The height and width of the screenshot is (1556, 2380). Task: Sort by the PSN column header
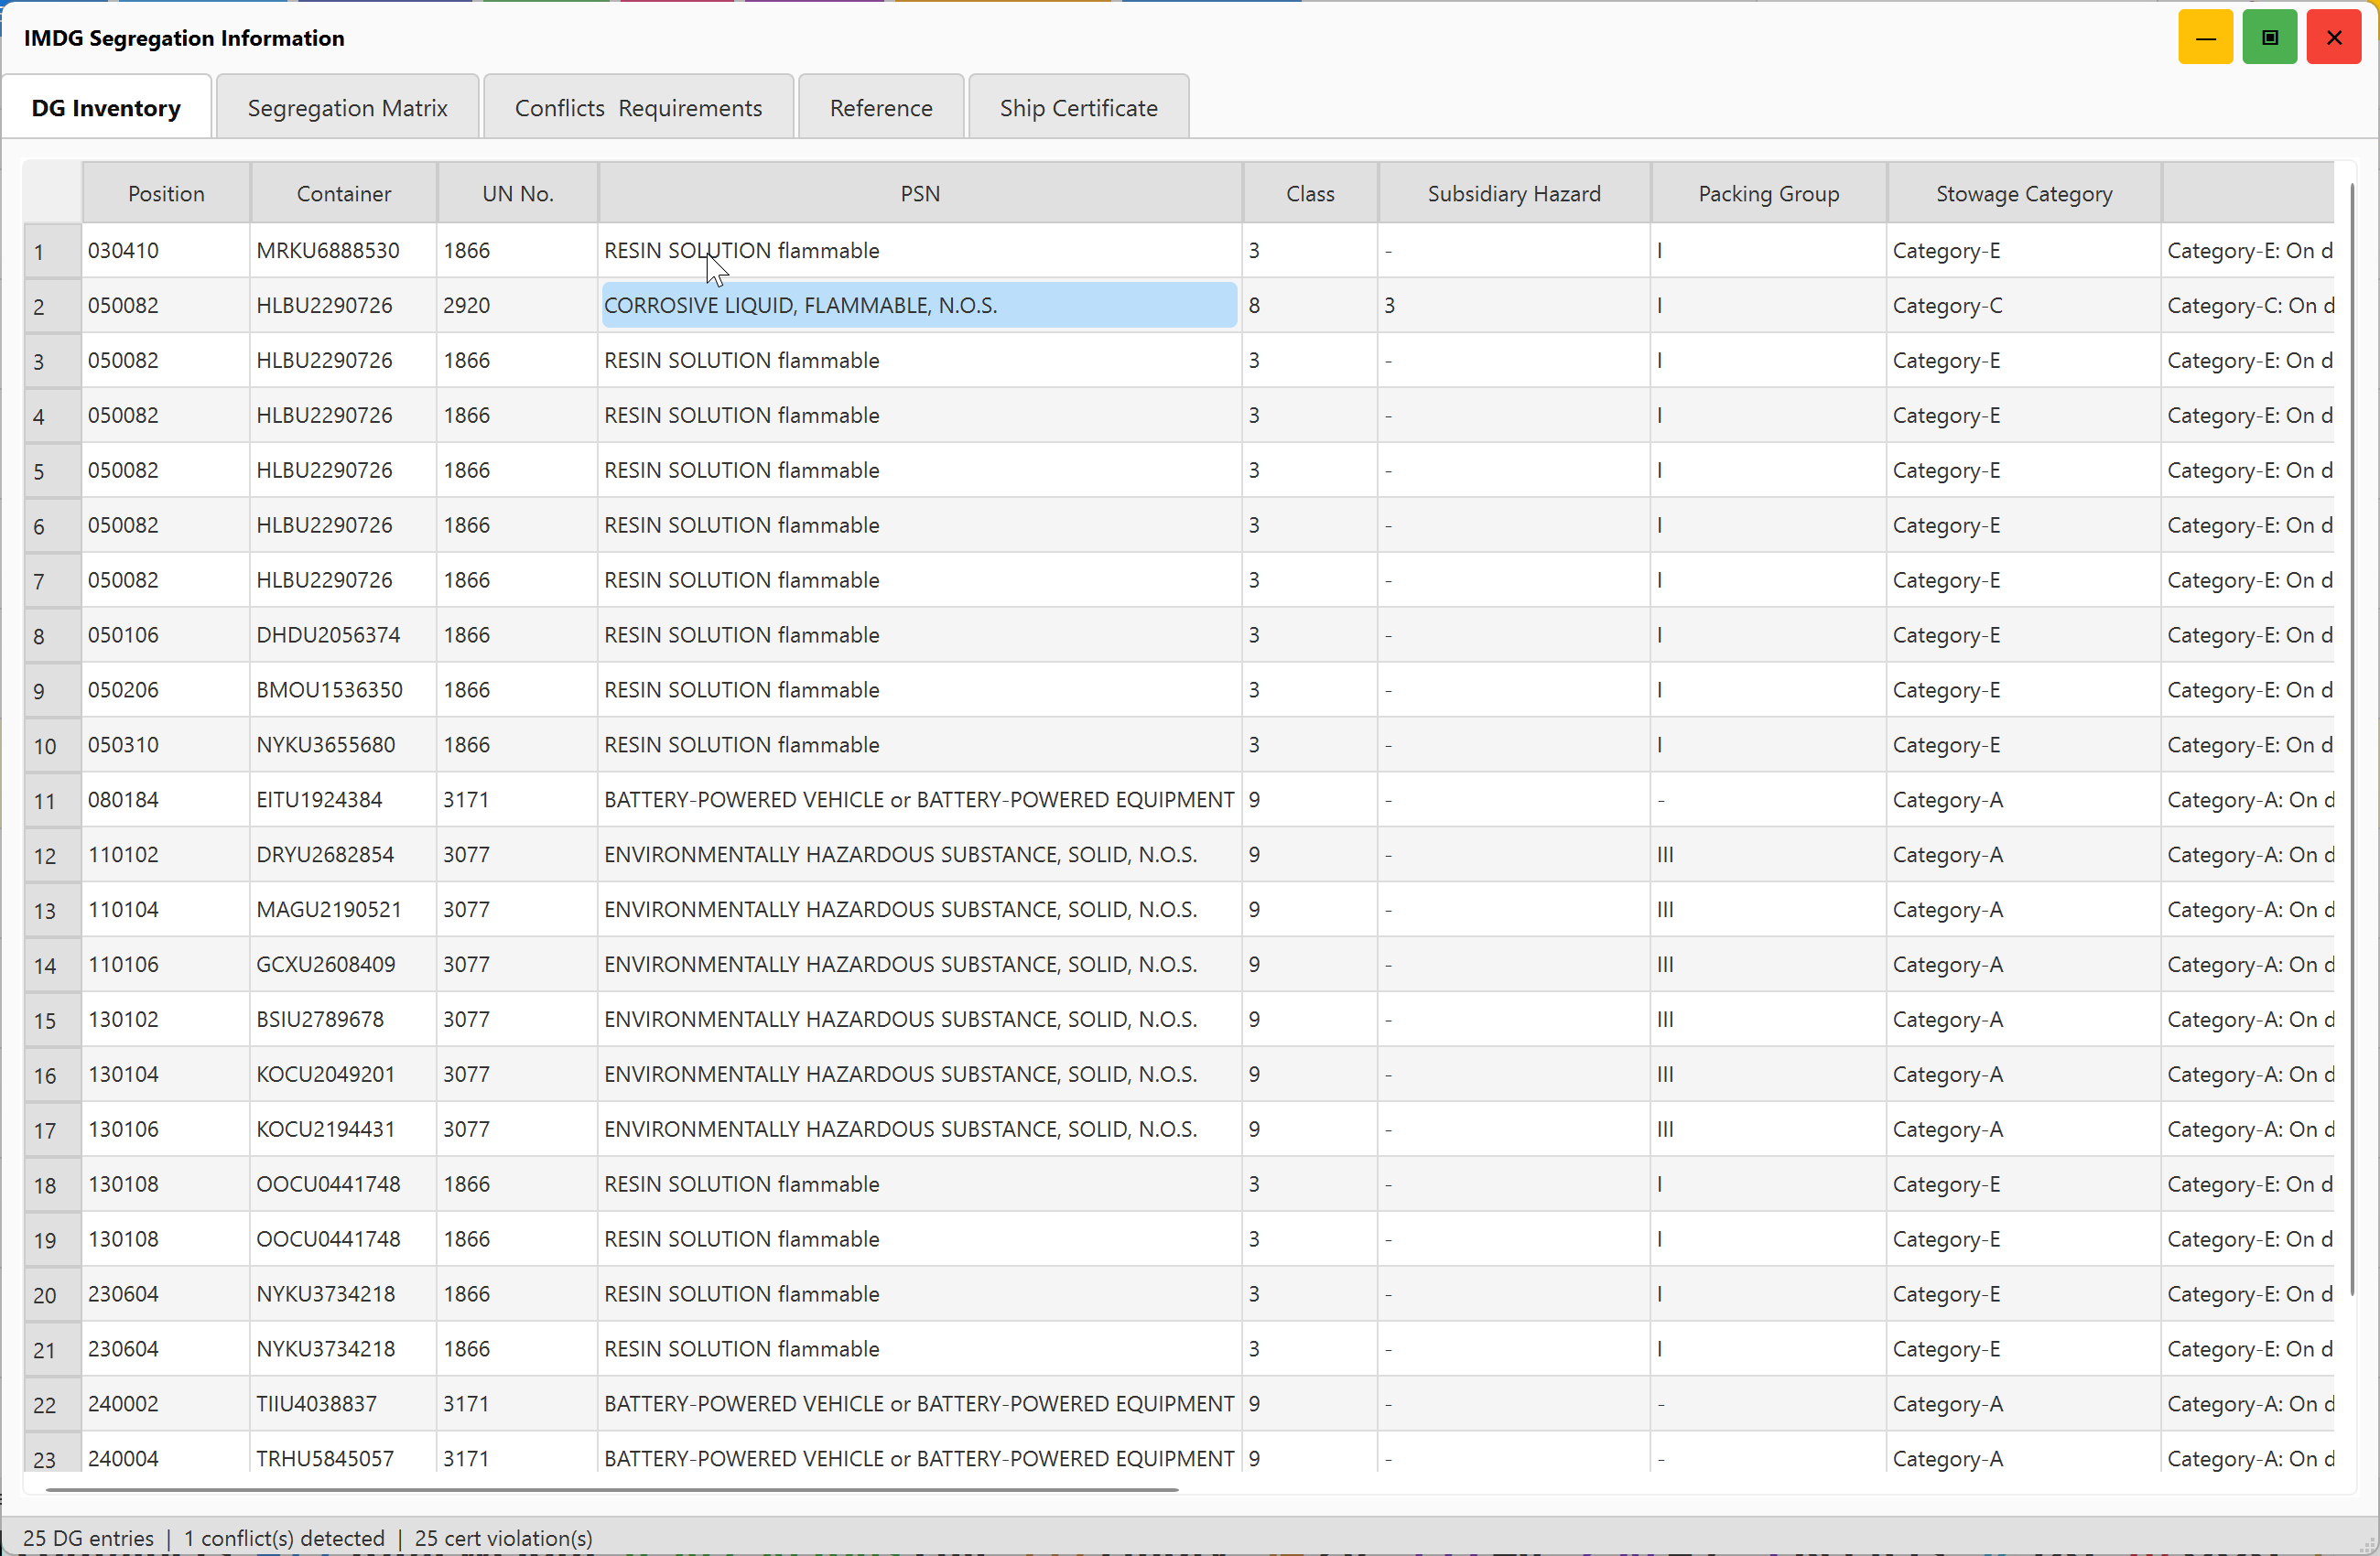(x=920, y=193)
